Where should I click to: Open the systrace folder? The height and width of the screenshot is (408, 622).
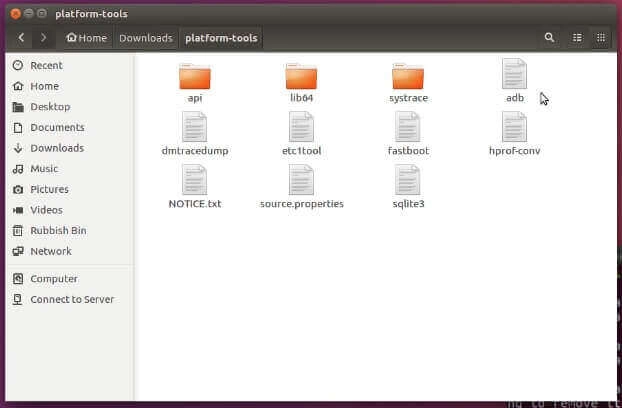click(407, 77)
